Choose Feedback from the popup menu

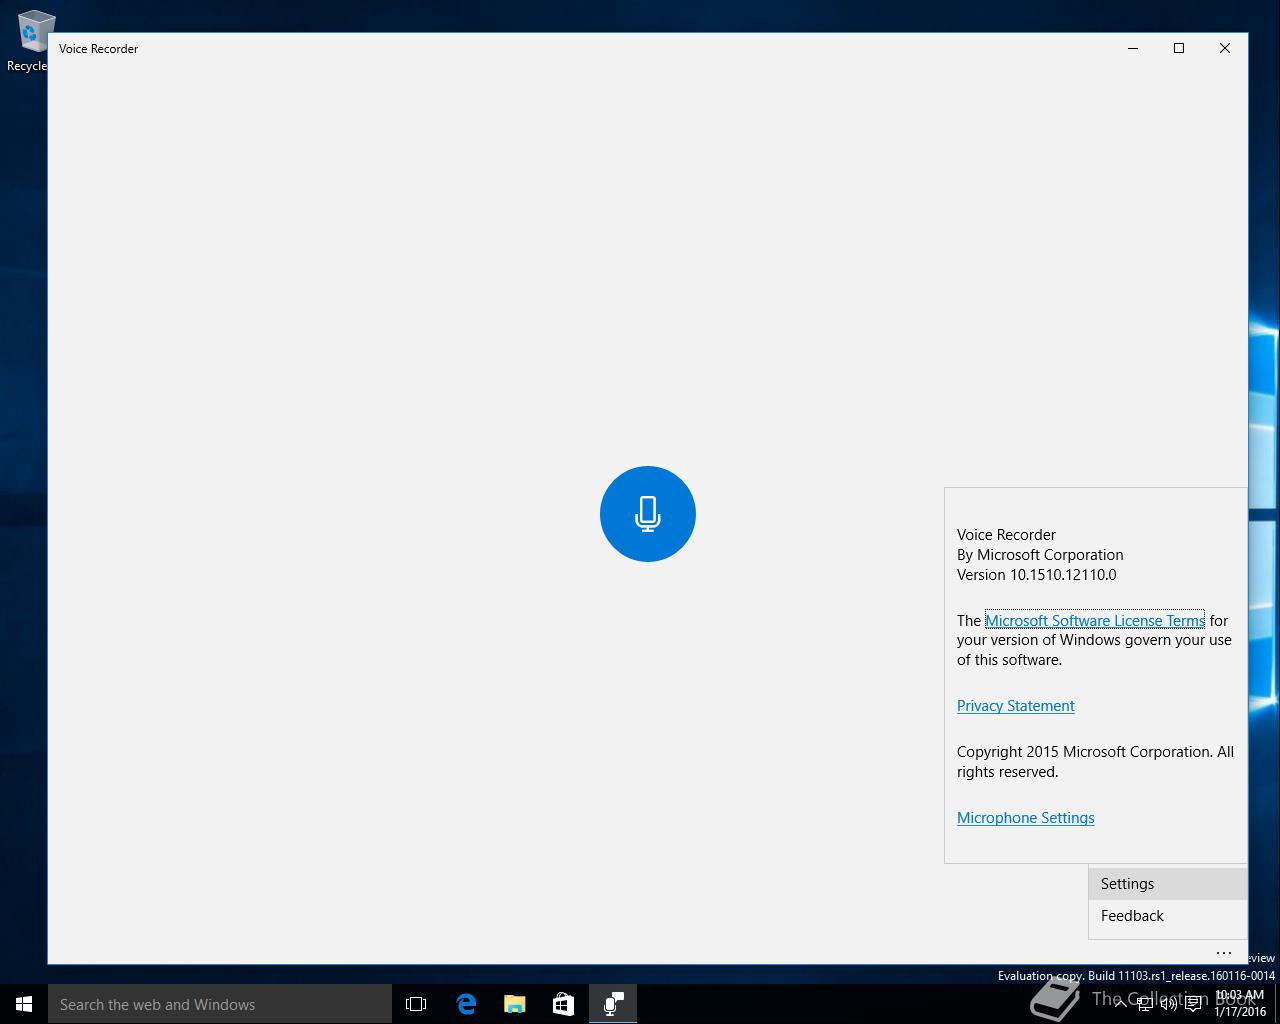click(x=1168, y=916)
